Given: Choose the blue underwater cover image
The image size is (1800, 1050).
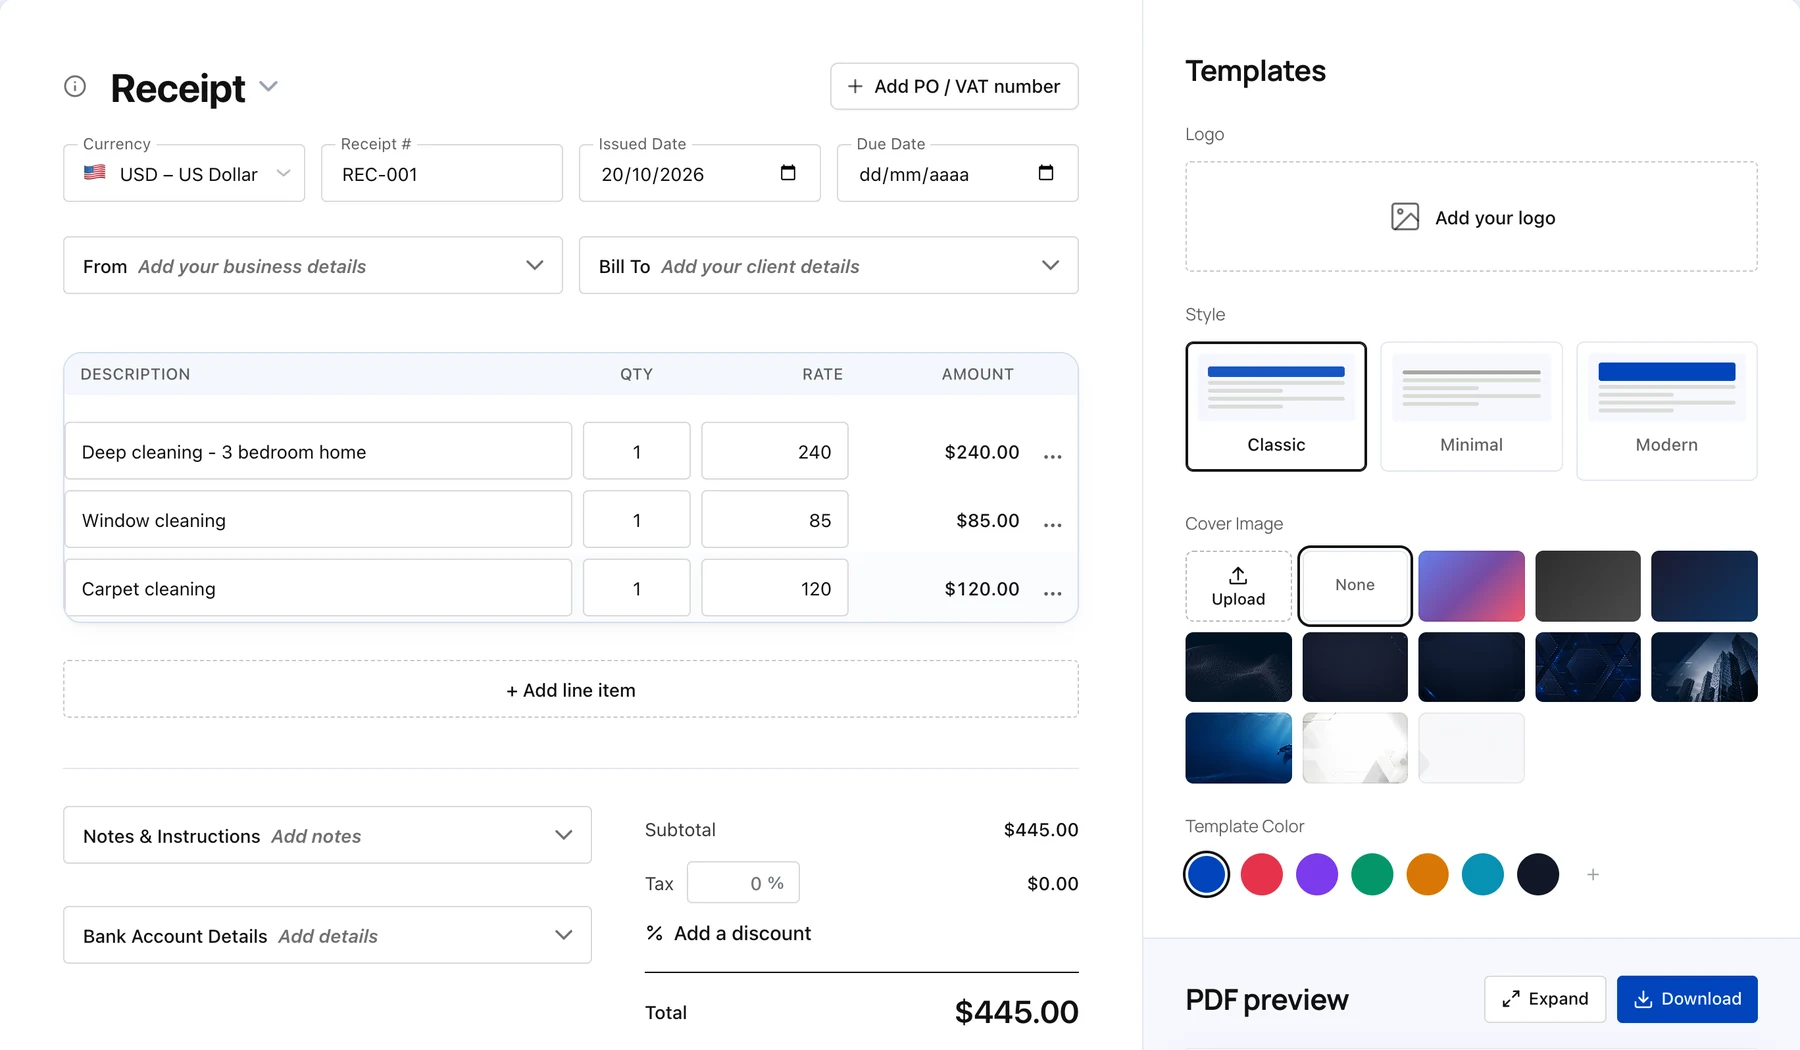Looking at the screenshot, I should tap(1238, 748).
